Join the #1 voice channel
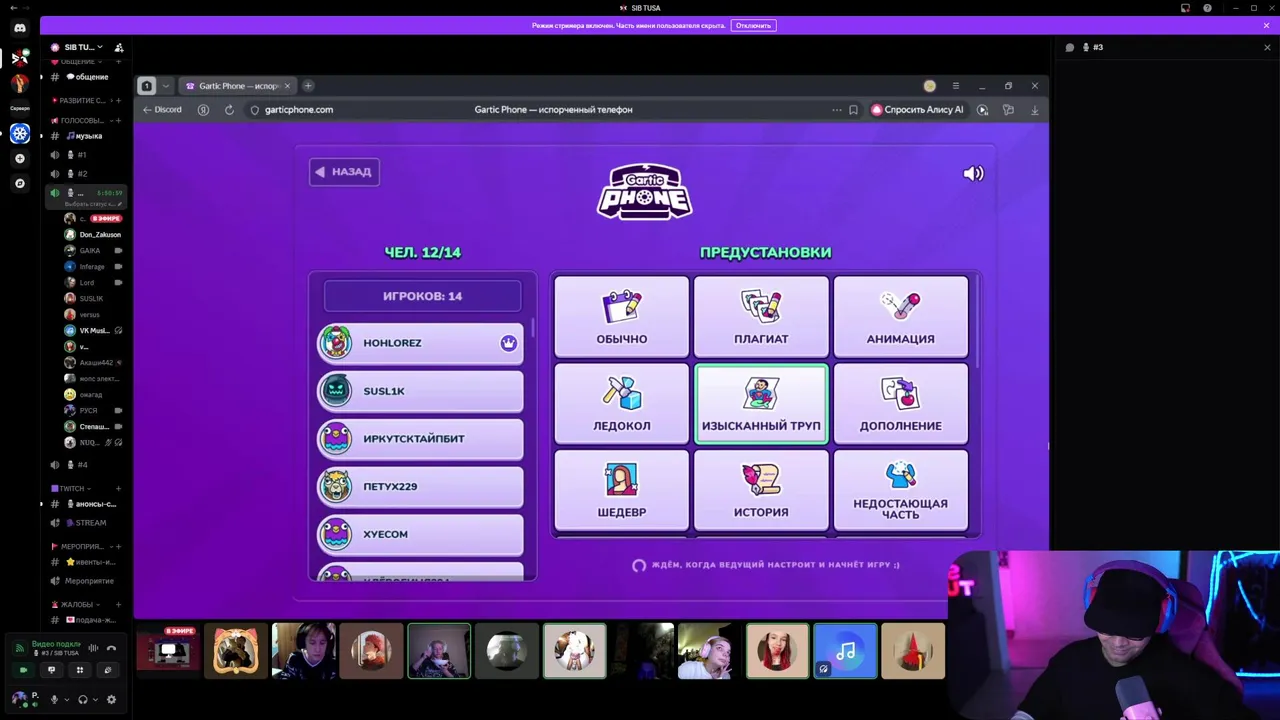 tap(87, 155)
